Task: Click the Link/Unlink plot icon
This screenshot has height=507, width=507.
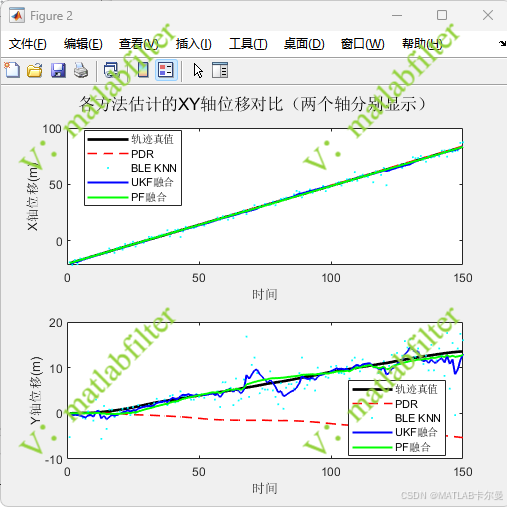Action: coord(111,70)
